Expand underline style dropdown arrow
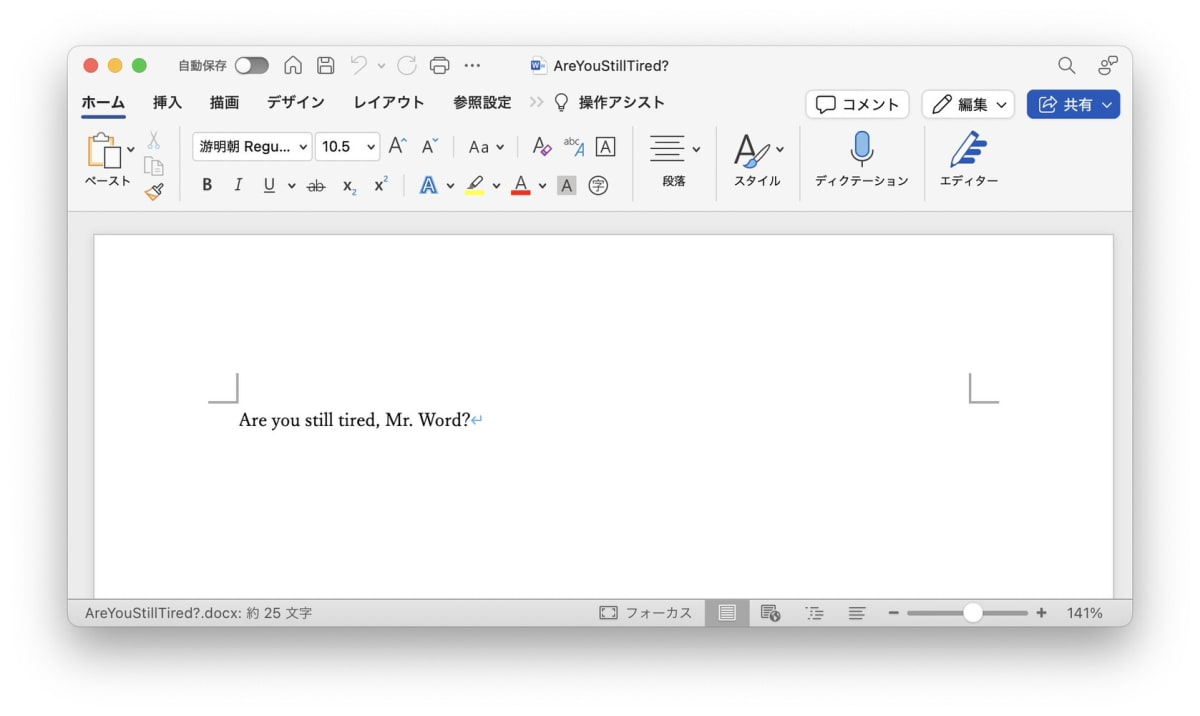Viewport: 1200px width, 716px height. 292,186
